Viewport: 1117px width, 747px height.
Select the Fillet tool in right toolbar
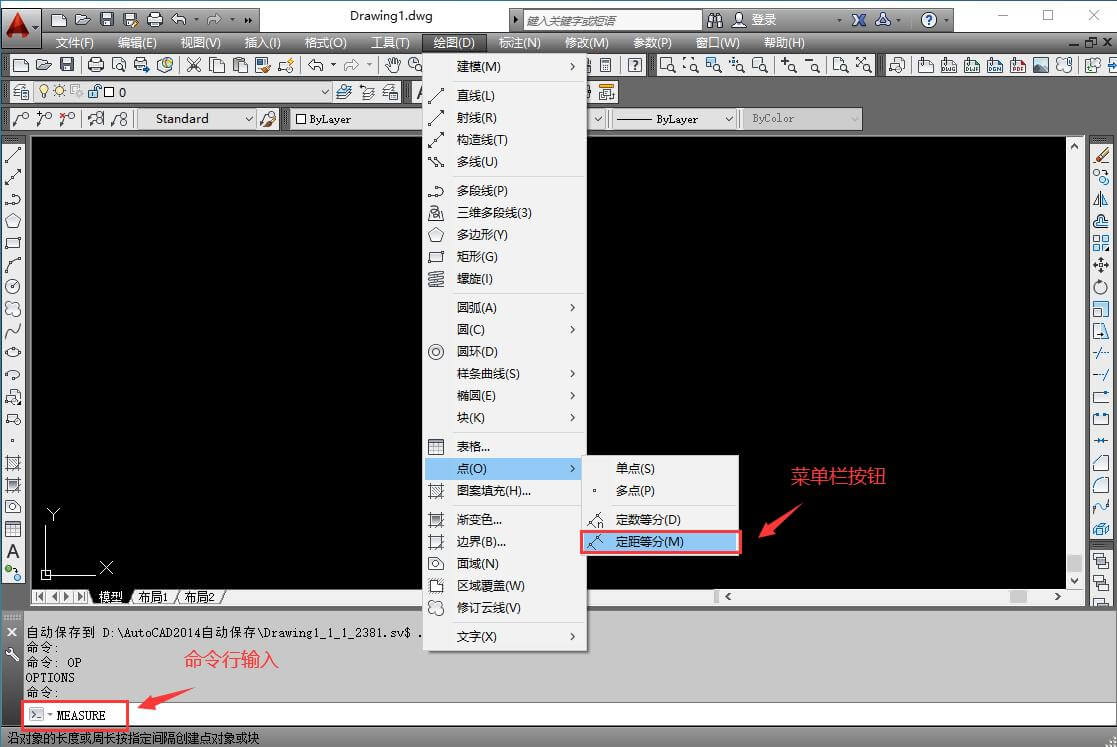[x=1101, y=485]
